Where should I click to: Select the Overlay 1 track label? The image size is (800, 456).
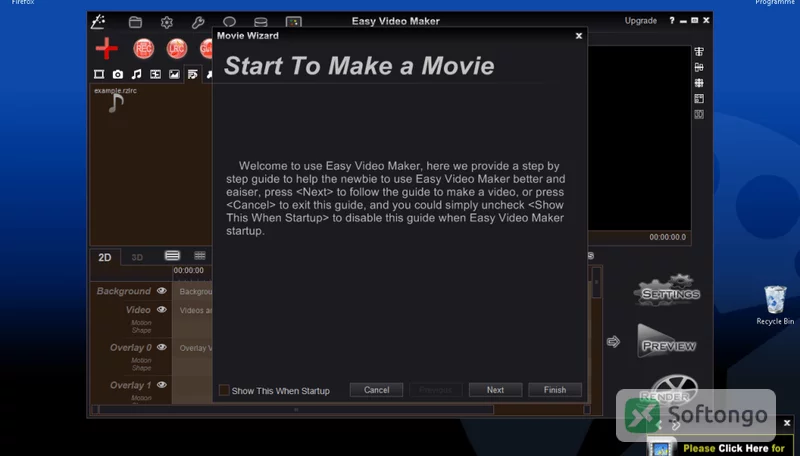[131, 386]
